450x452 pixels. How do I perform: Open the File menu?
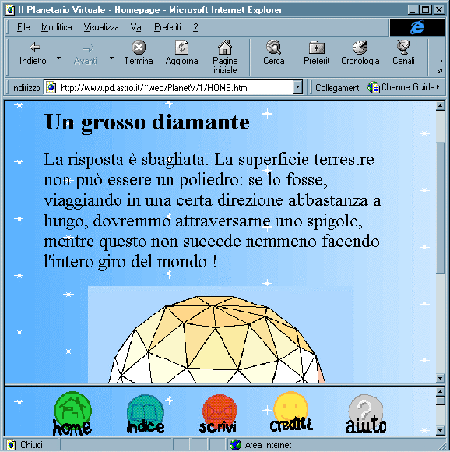(23, 27)
